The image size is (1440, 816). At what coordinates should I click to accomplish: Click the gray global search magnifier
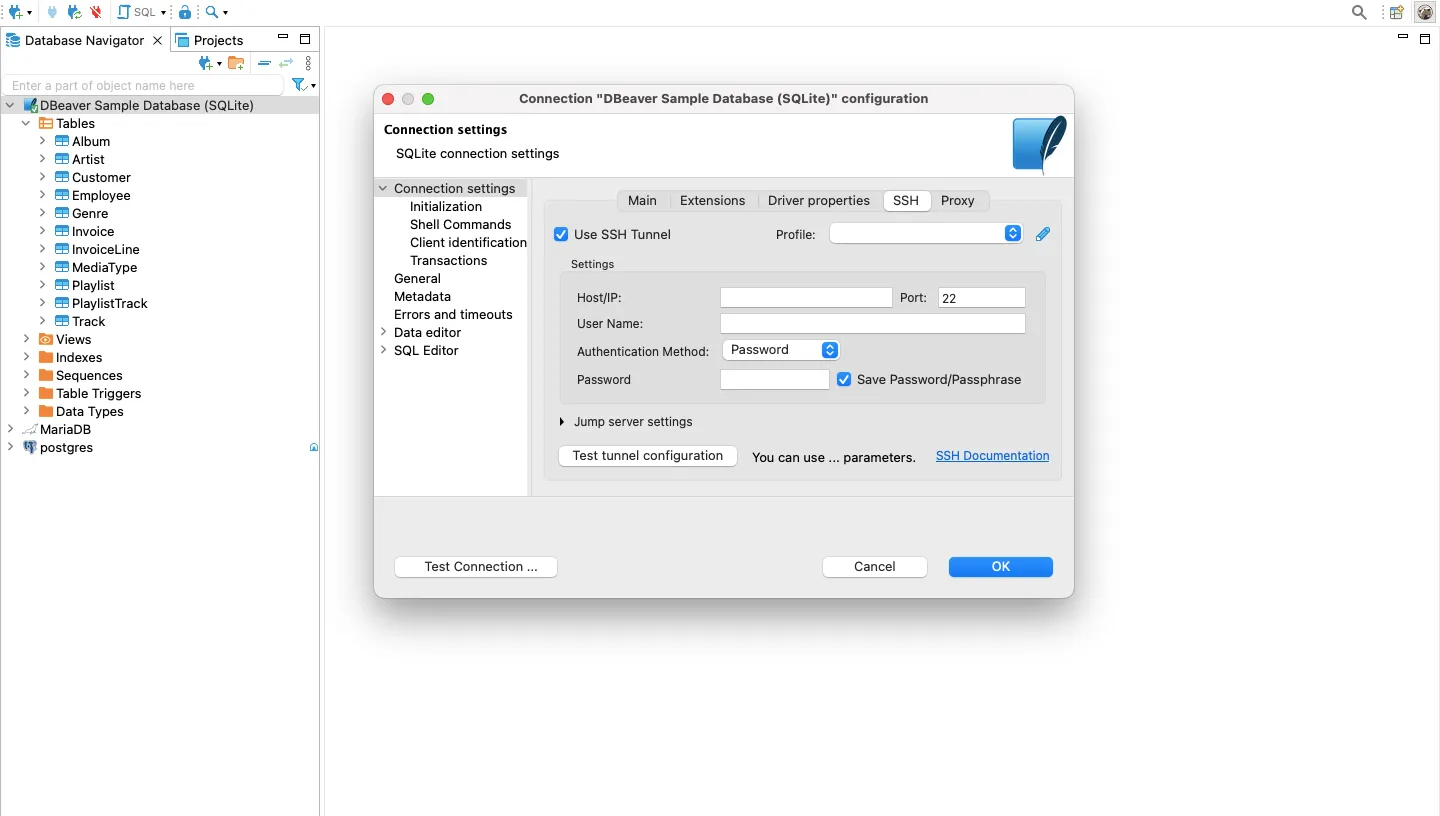pyautogui.click(x=1359, y=12)
